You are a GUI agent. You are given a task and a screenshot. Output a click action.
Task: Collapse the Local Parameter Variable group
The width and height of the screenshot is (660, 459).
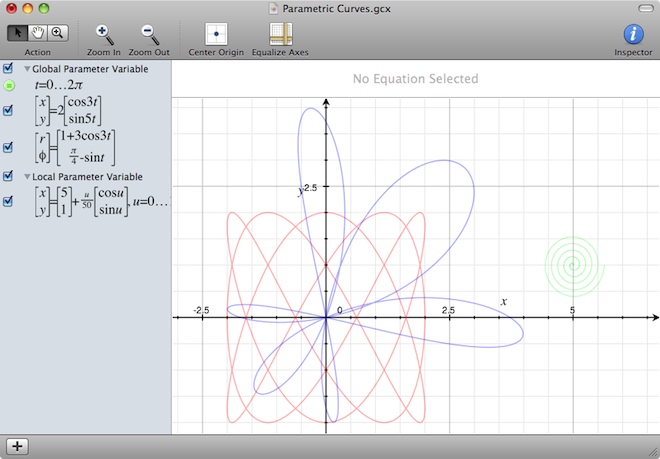point(27,176)
